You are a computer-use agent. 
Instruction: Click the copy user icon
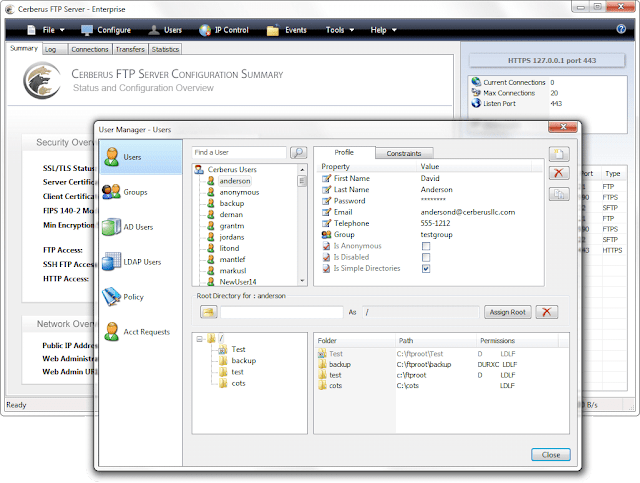[x=559, y=194]
